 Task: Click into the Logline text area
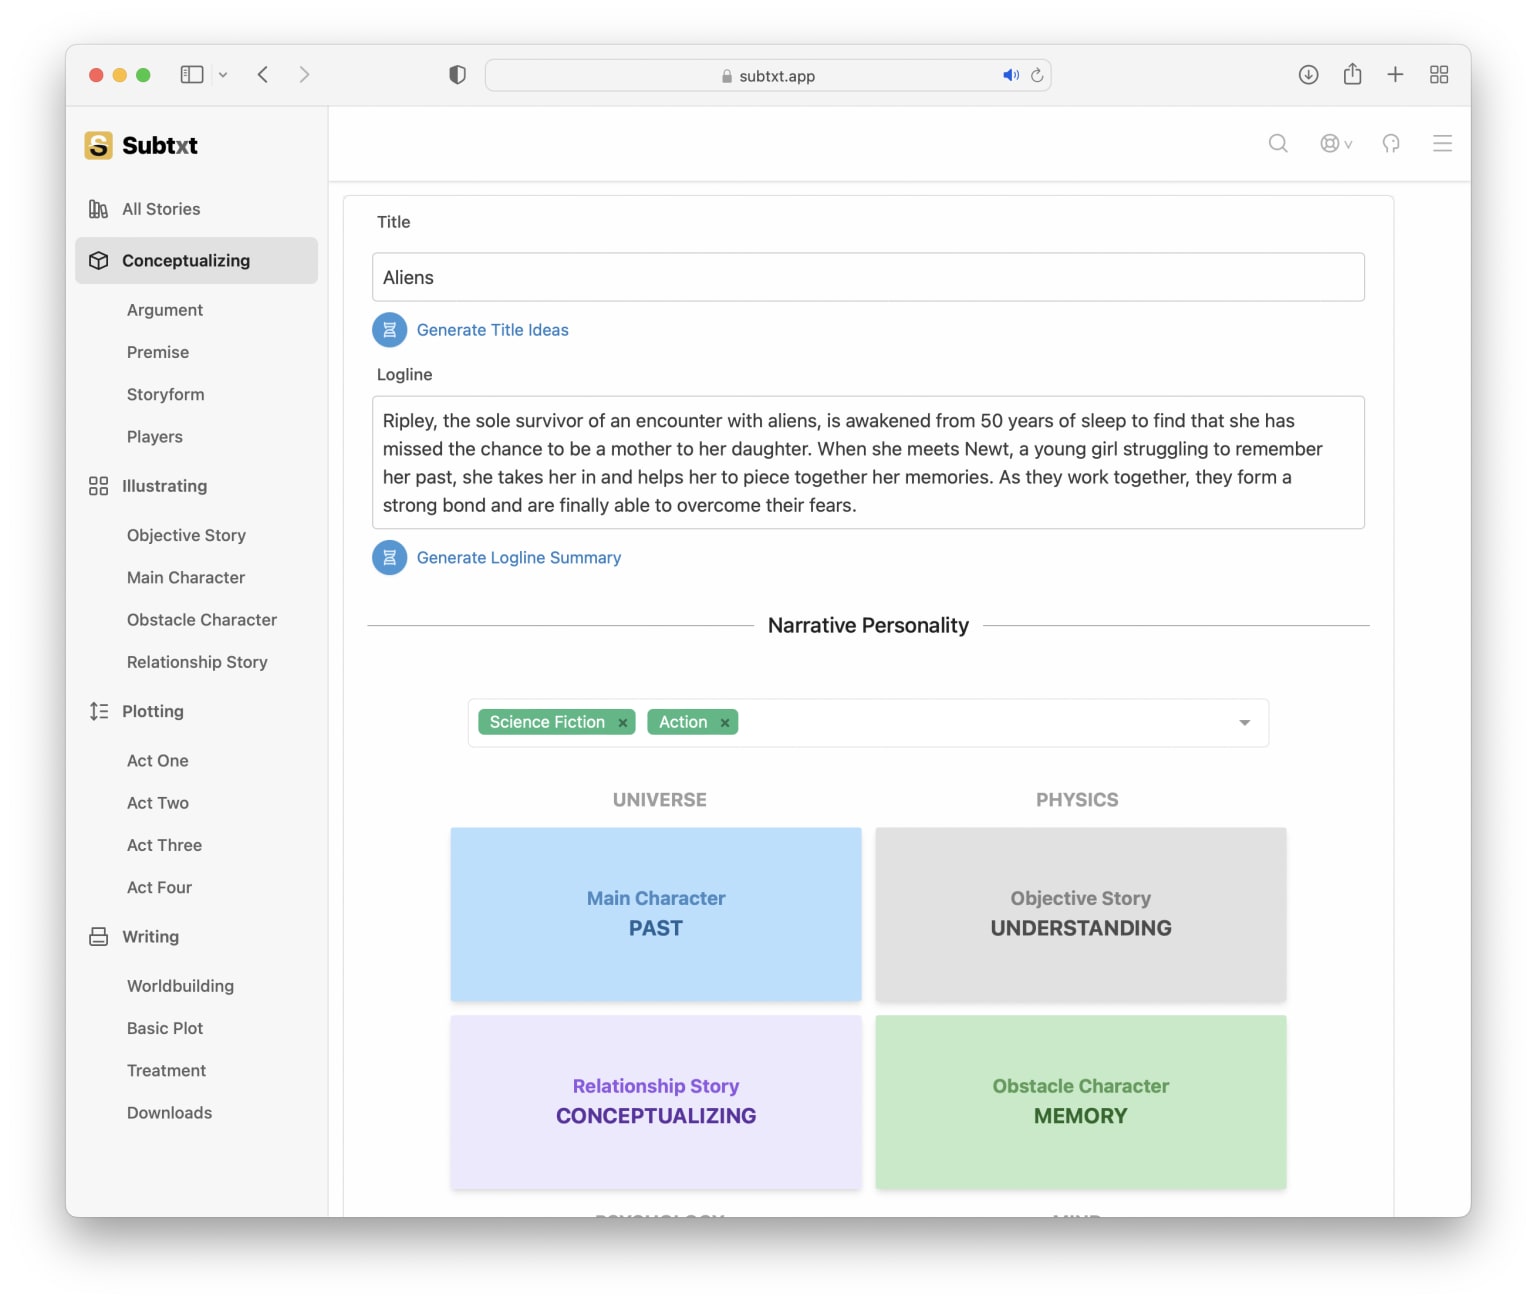click(868, 463)
